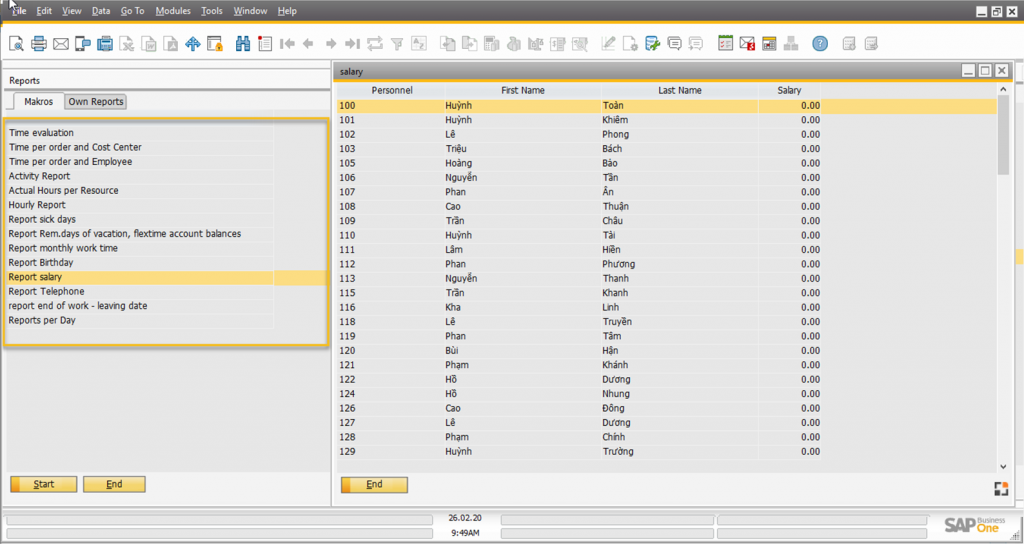Image resolution: width=1024 pixels, height=544 pixels.
Task: Click the Fax icon in the toolbar
Action: coord(104,44)
